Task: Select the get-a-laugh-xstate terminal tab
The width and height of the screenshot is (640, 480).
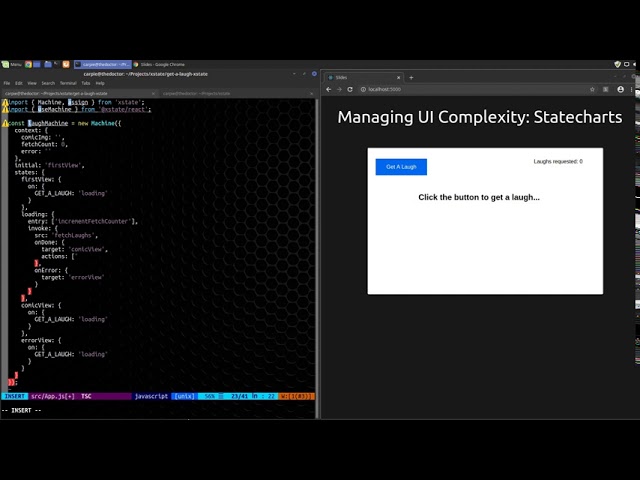Action: coord(79,93)
